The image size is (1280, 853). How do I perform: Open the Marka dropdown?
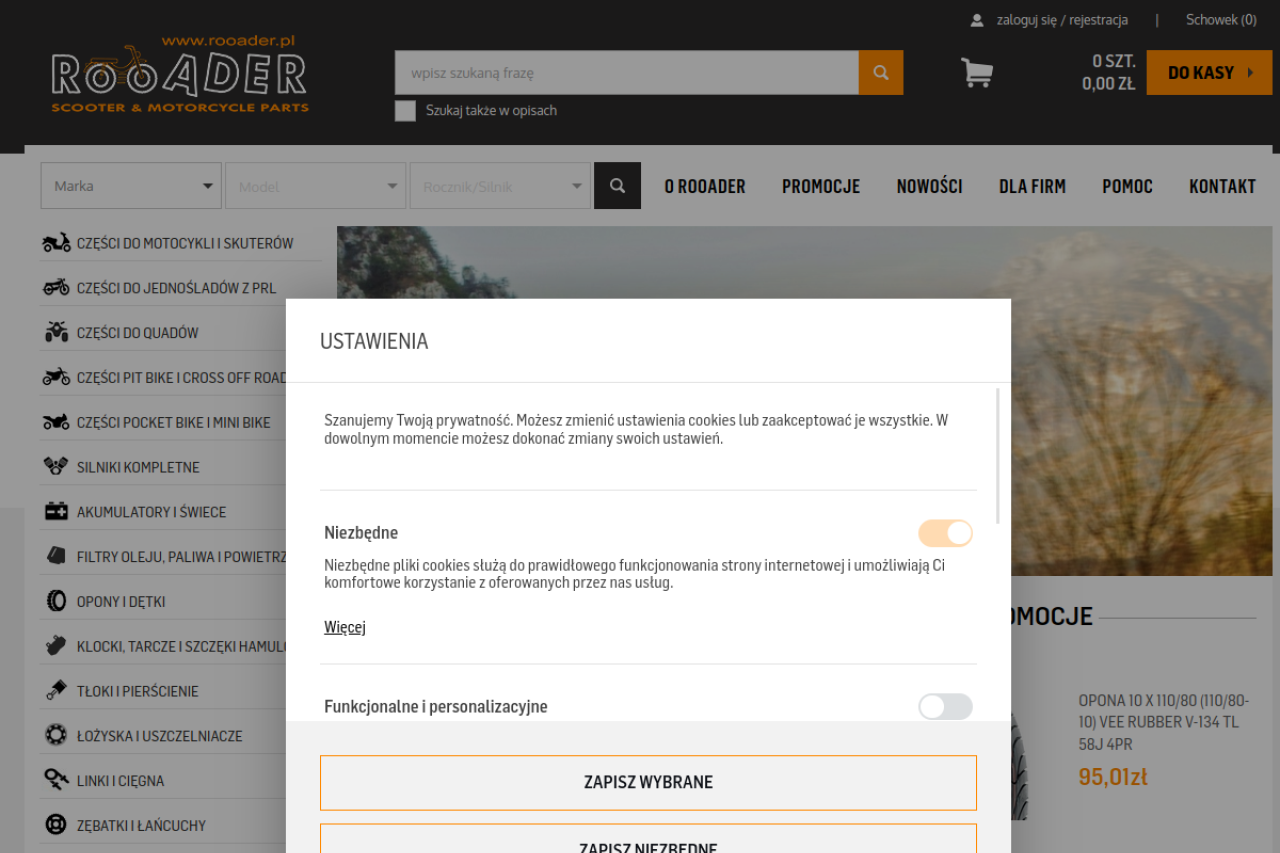coord(131,186)
